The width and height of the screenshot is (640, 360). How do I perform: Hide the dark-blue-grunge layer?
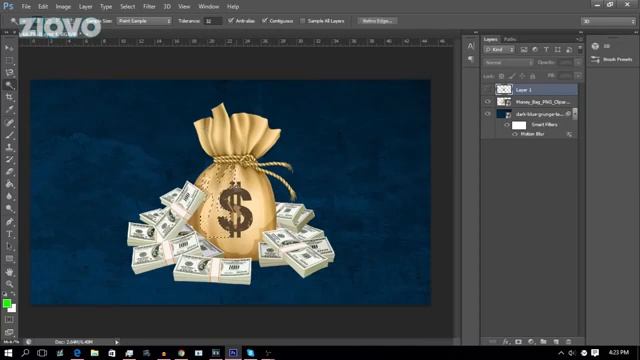[488, 114]
